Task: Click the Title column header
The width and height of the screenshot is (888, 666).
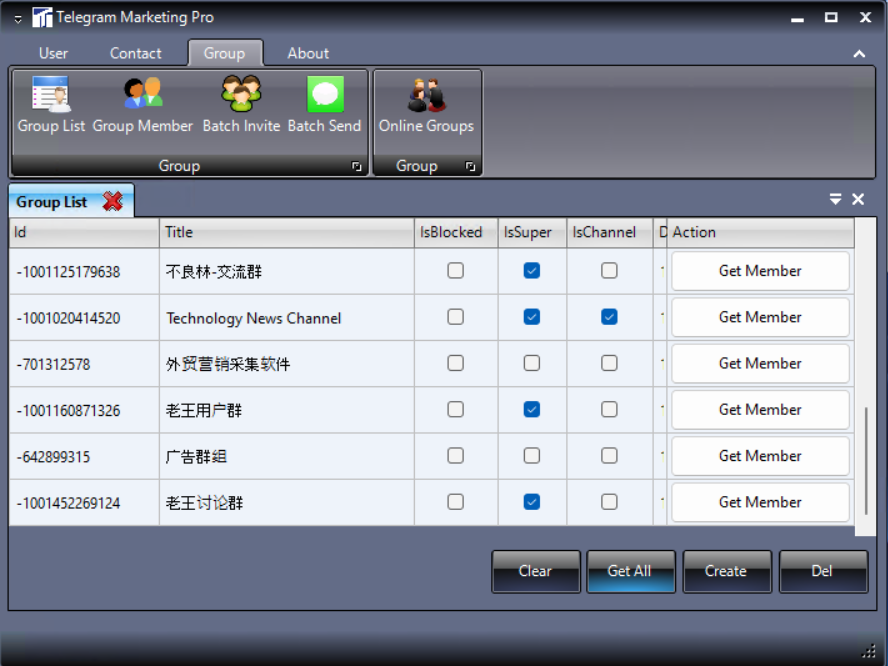Action: point(286,232)
